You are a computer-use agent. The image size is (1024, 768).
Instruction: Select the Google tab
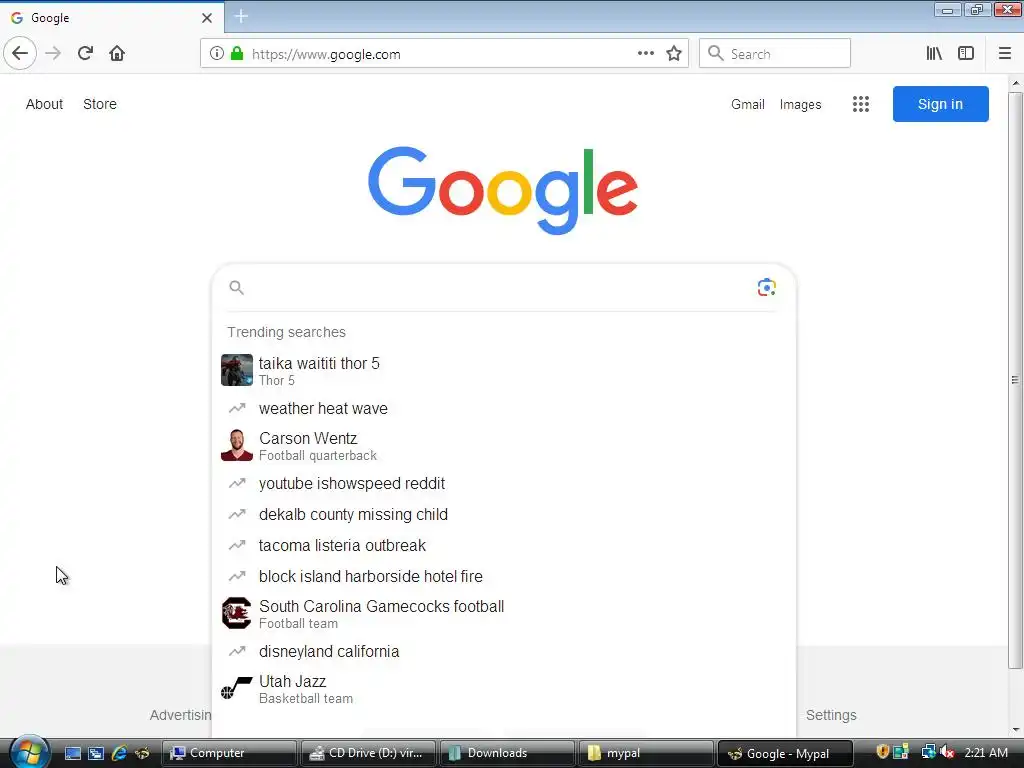tap(112, 18)
